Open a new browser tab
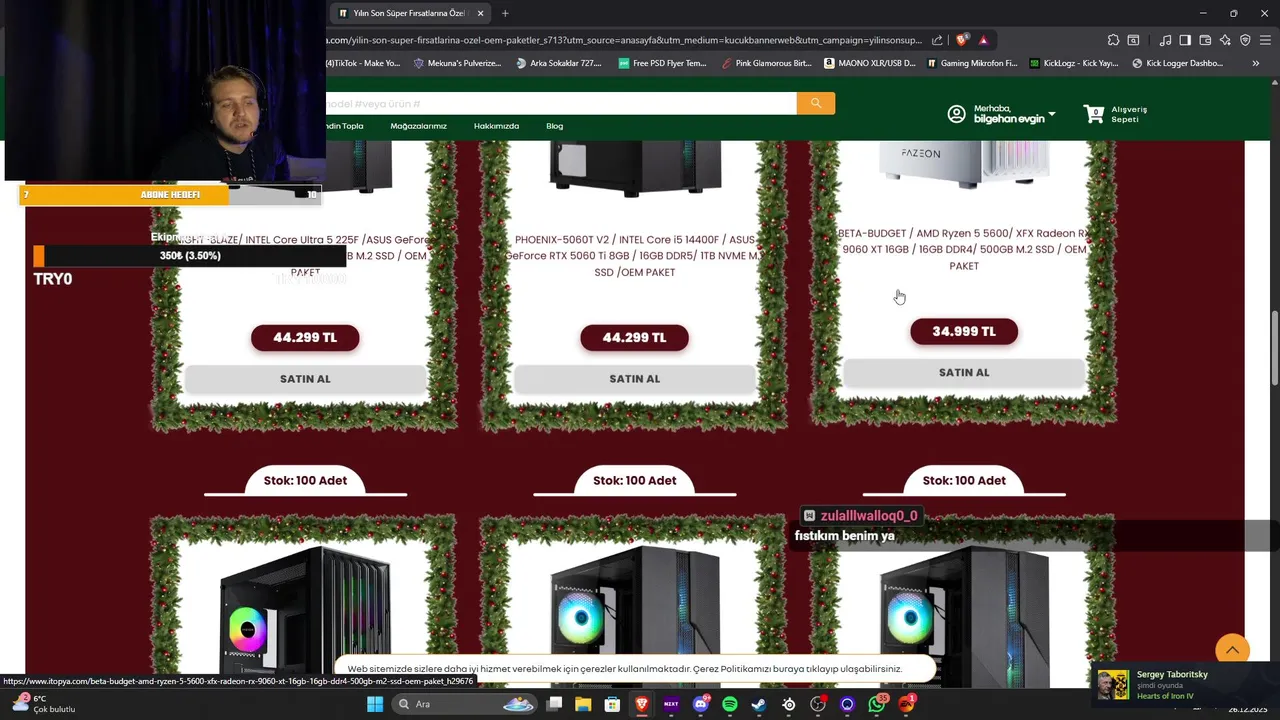Viewport: 1280px width, 720px height. [x=505, y=13]
